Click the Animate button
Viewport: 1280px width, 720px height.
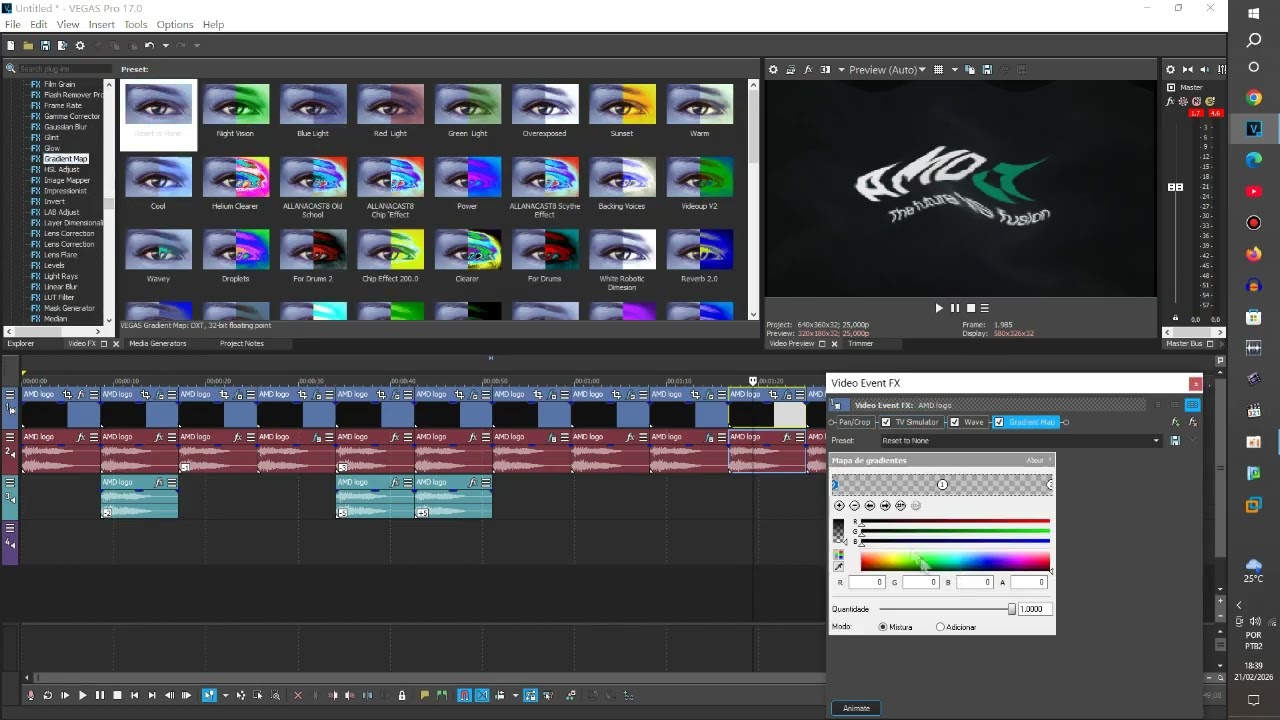click(856, 708)
